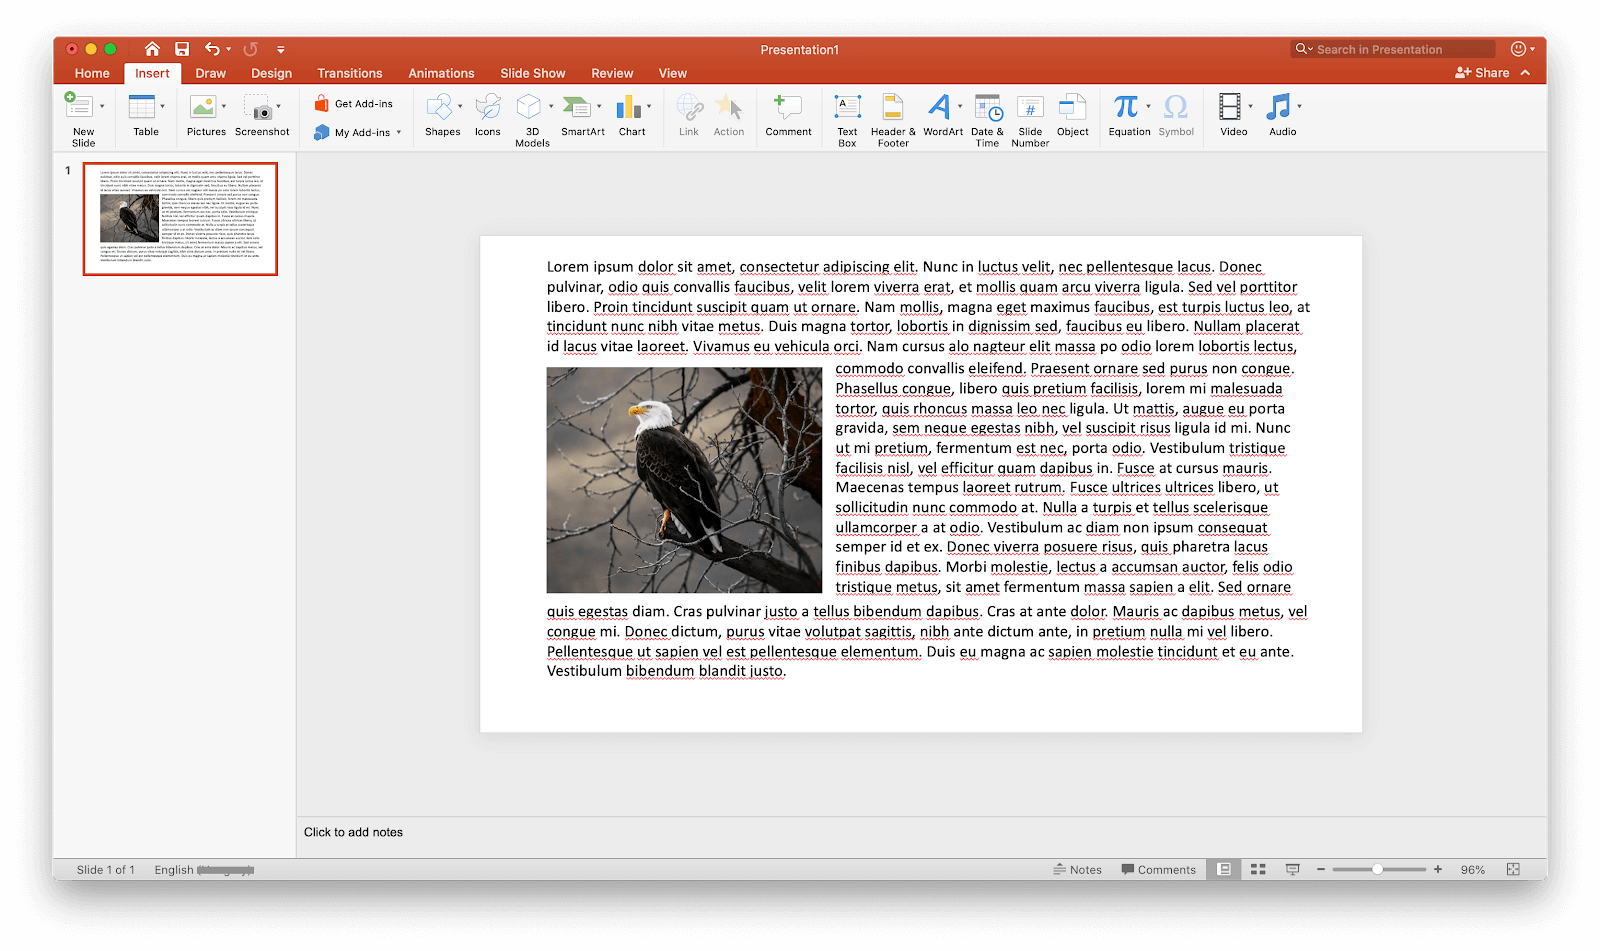1600x951 pixels.
Task: Collapse the ribbon with the chevron
Action: 1525,73
